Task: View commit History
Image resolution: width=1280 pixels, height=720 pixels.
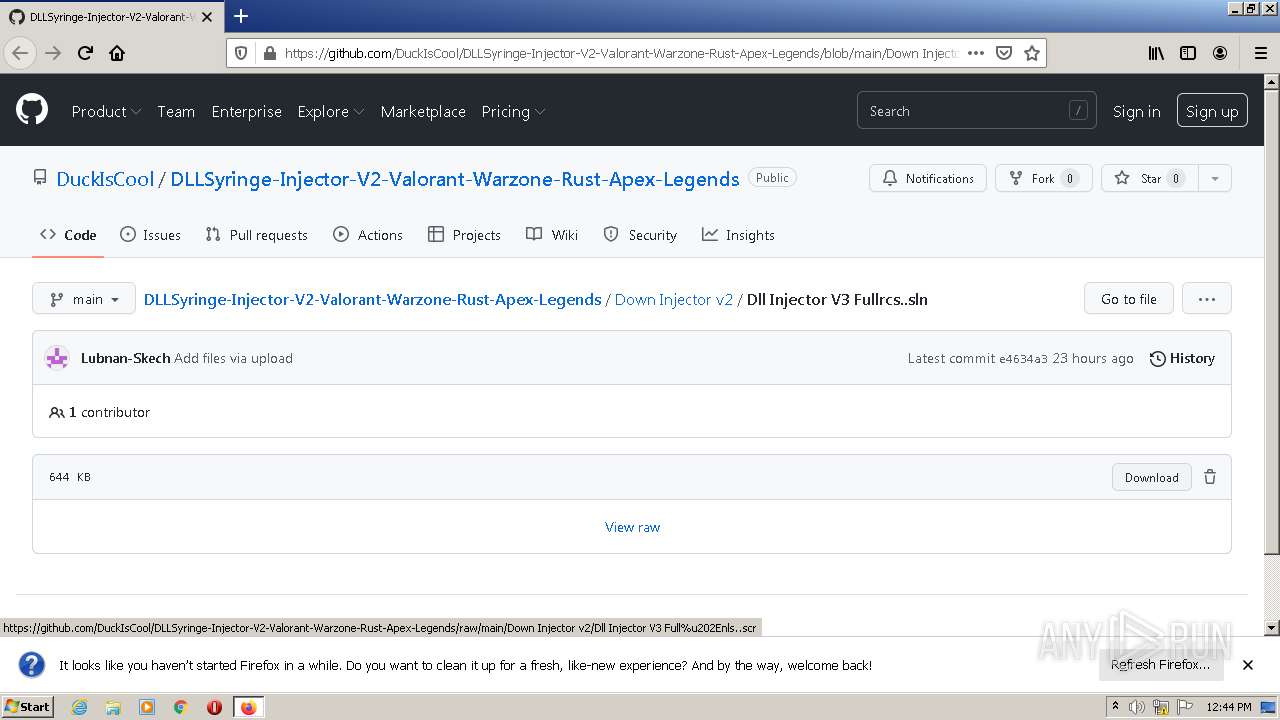Action: point(1182,358)
